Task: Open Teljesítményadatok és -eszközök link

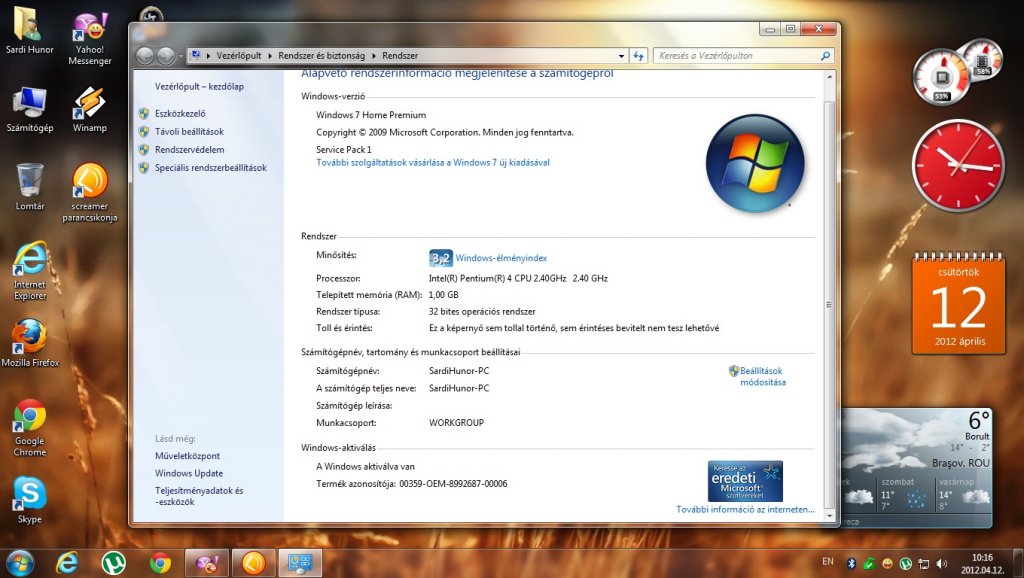Action: [x=199, y=496]
